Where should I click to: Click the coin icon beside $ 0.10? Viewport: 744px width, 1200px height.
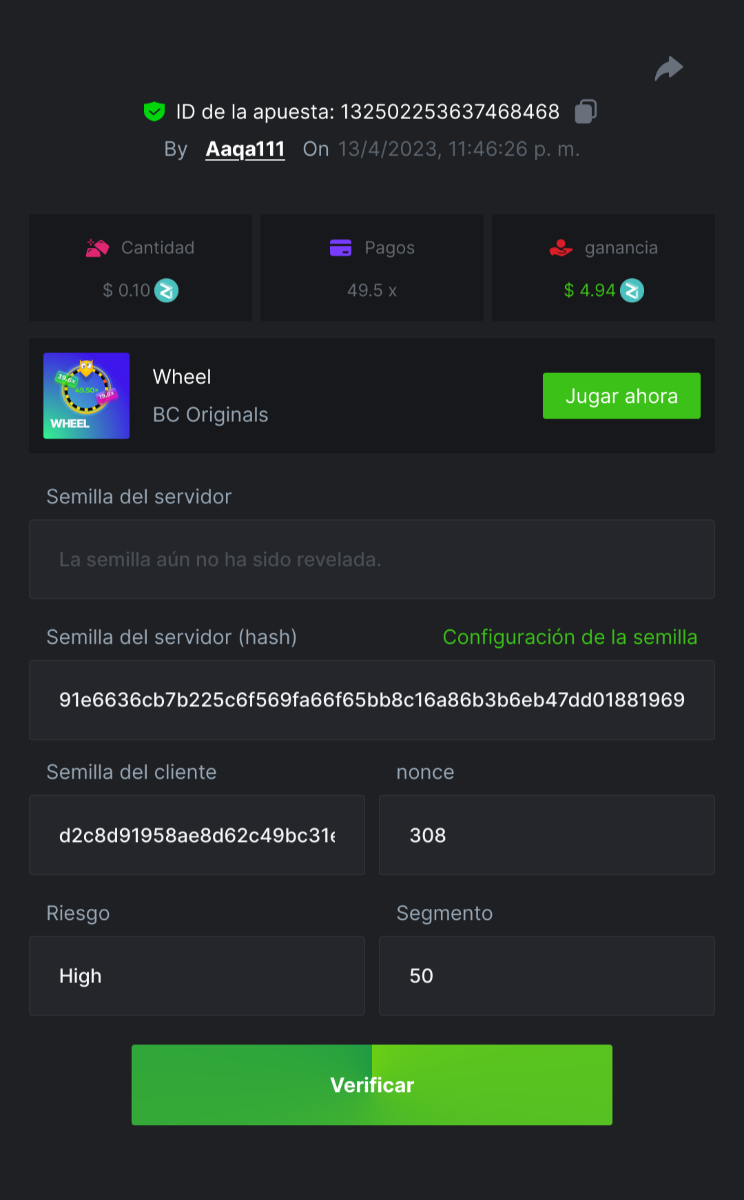(166, 291)
